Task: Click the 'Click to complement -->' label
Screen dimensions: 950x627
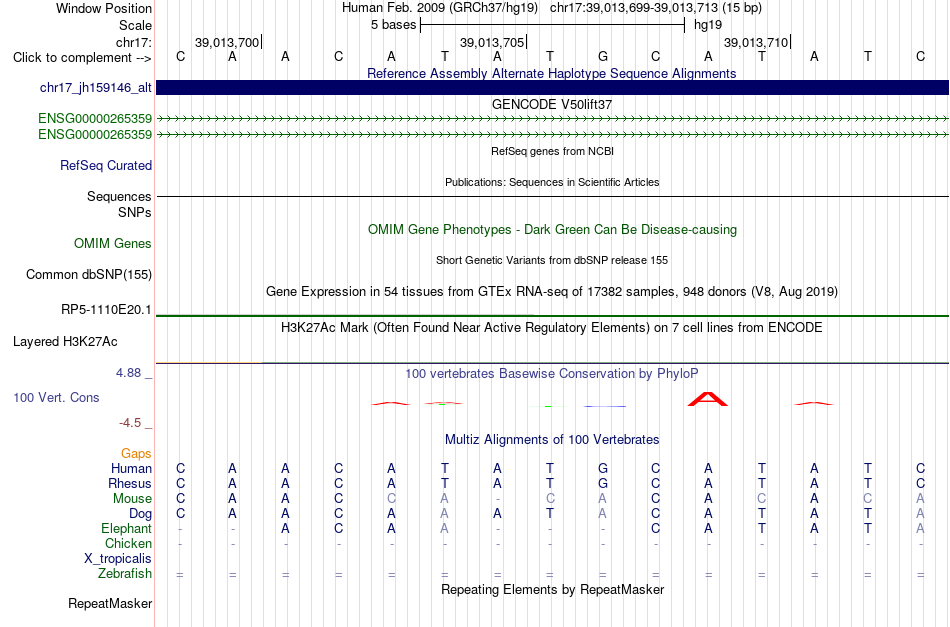Action: coord(82,58)
